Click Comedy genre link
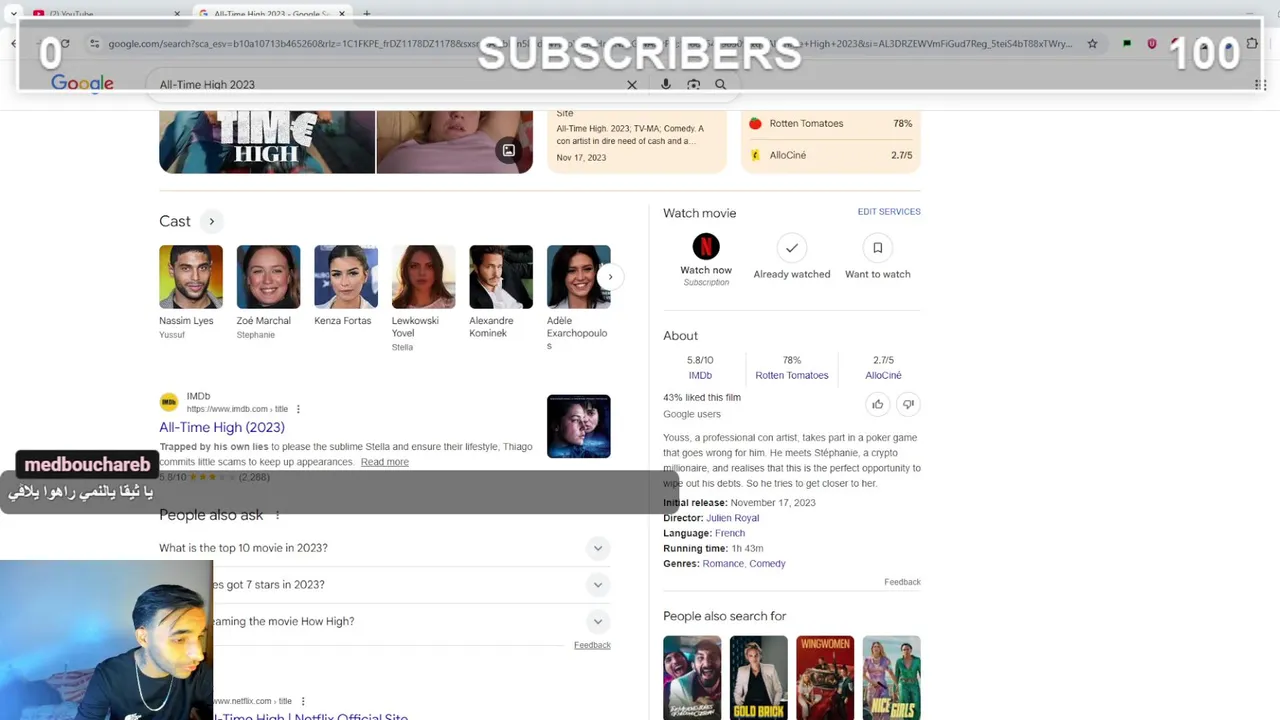 coord(767,564)
